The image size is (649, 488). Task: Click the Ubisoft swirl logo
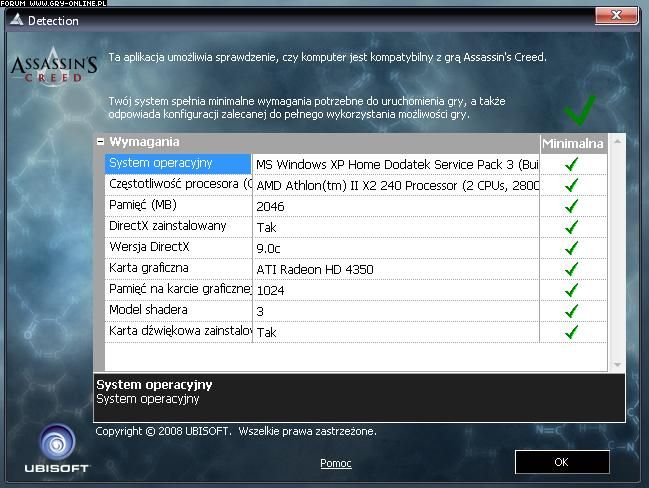pos(57,442)
